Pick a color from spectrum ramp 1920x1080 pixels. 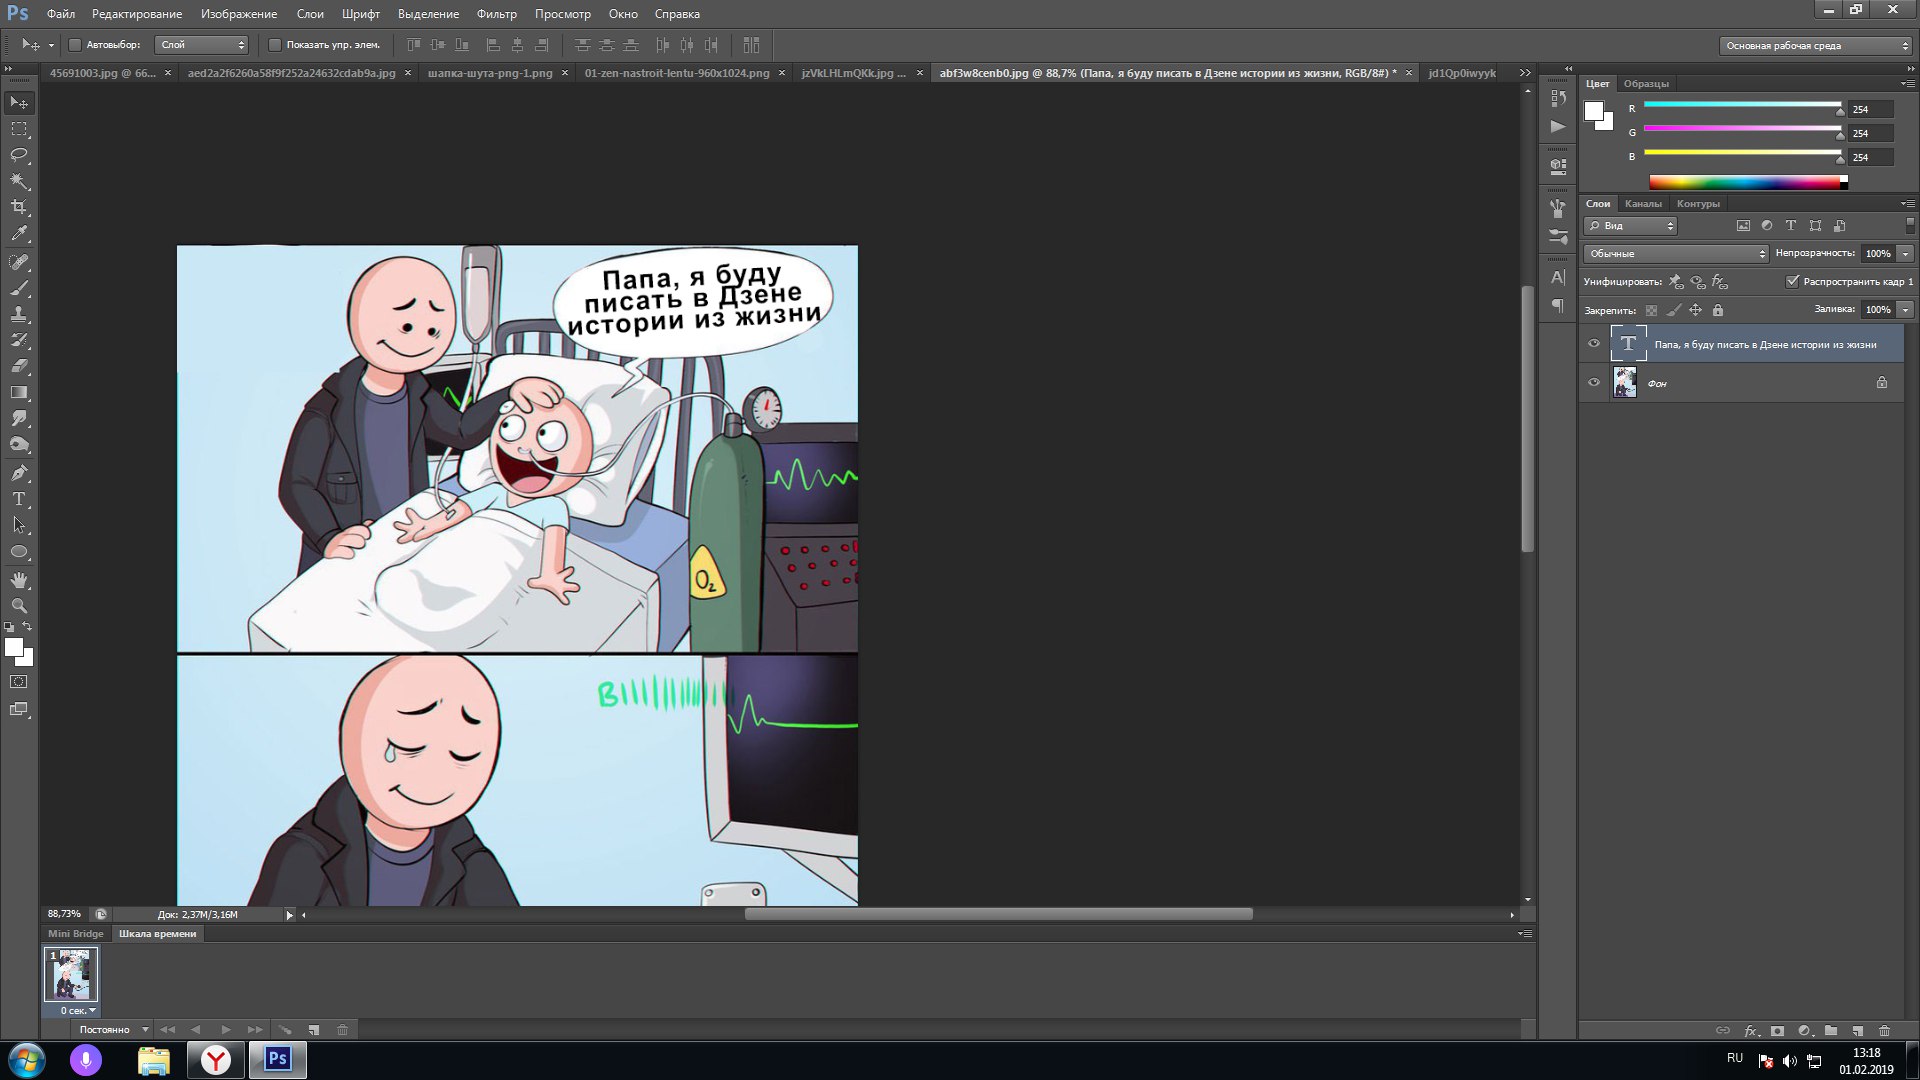point(1747,182)
